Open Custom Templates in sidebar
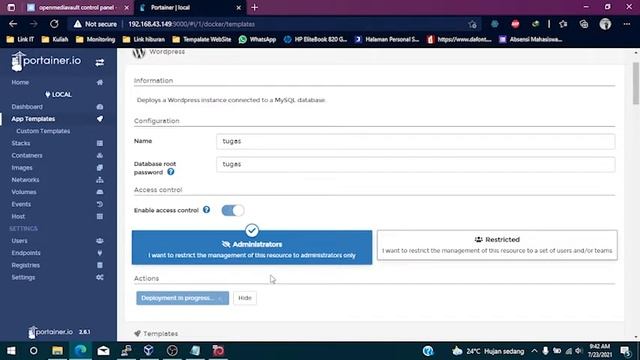The width and height of the screenshot is (640, 360). tap(43, 131)
